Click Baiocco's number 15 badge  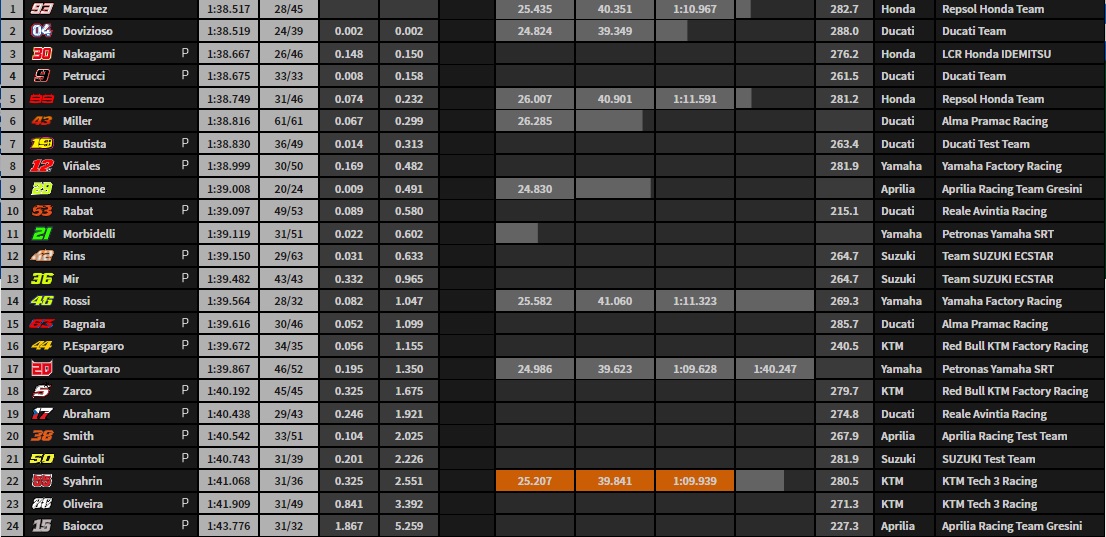[x=42, y=526]
